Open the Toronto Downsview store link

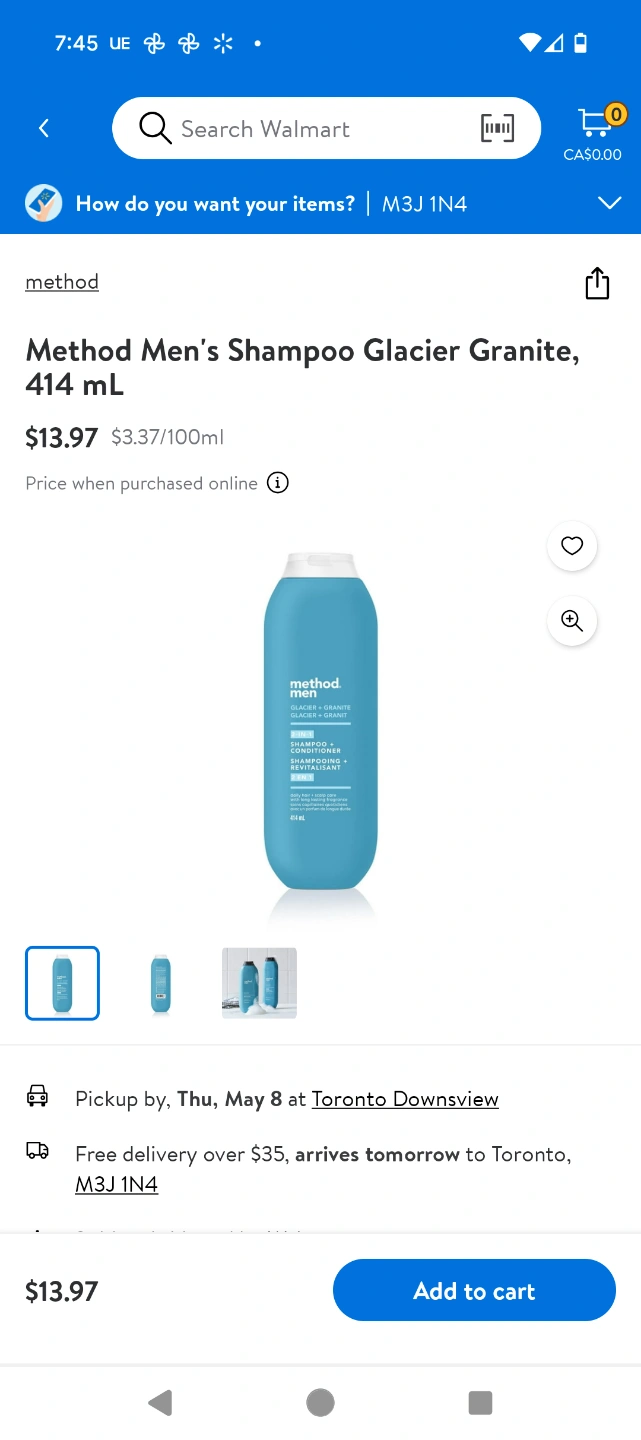point(405,1099)
